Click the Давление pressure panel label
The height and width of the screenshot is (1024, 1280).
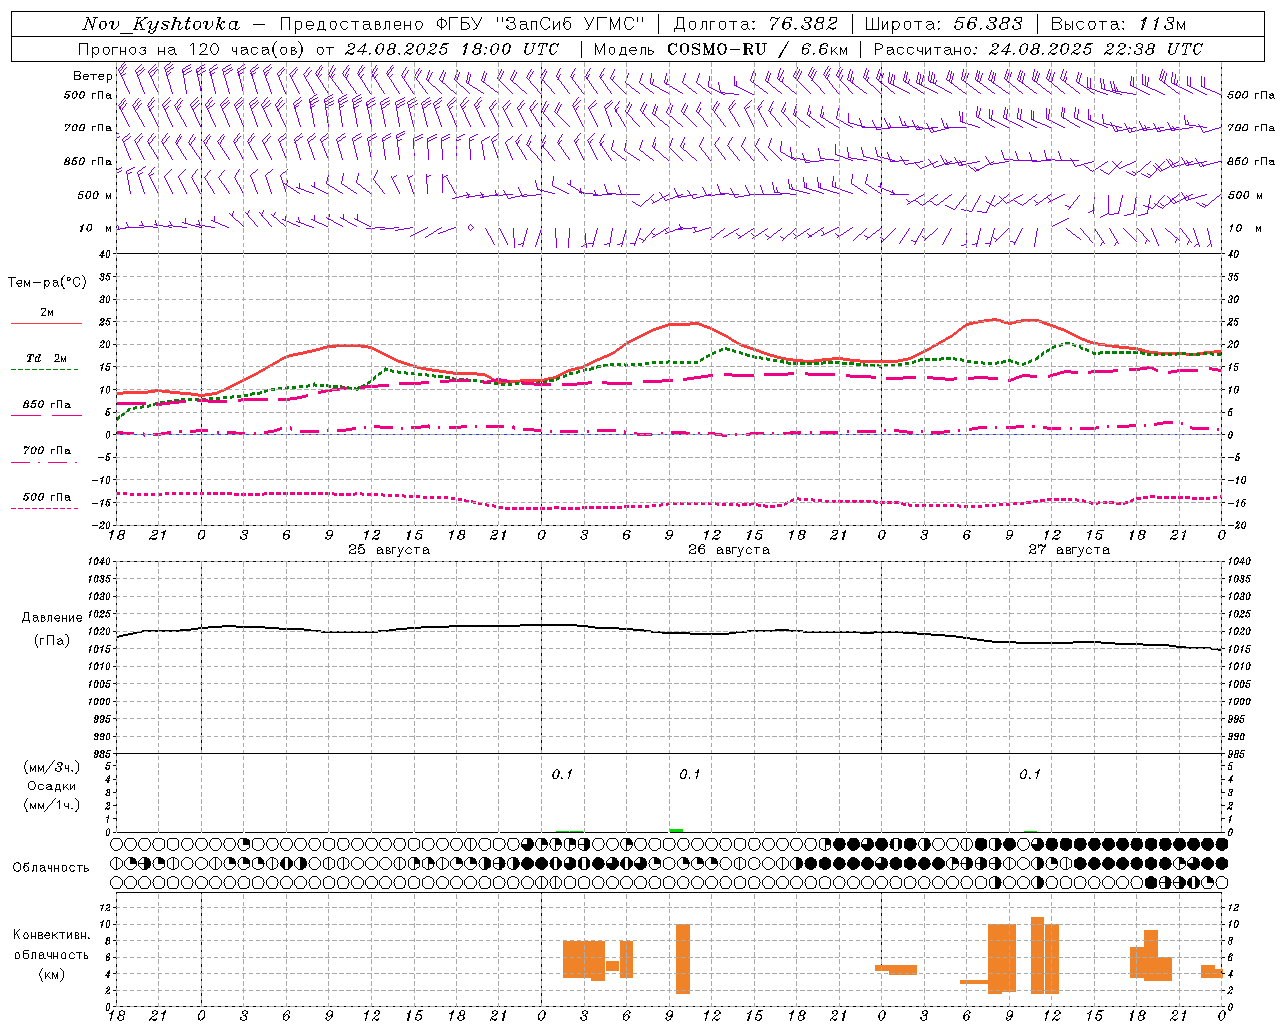point(52,618)
